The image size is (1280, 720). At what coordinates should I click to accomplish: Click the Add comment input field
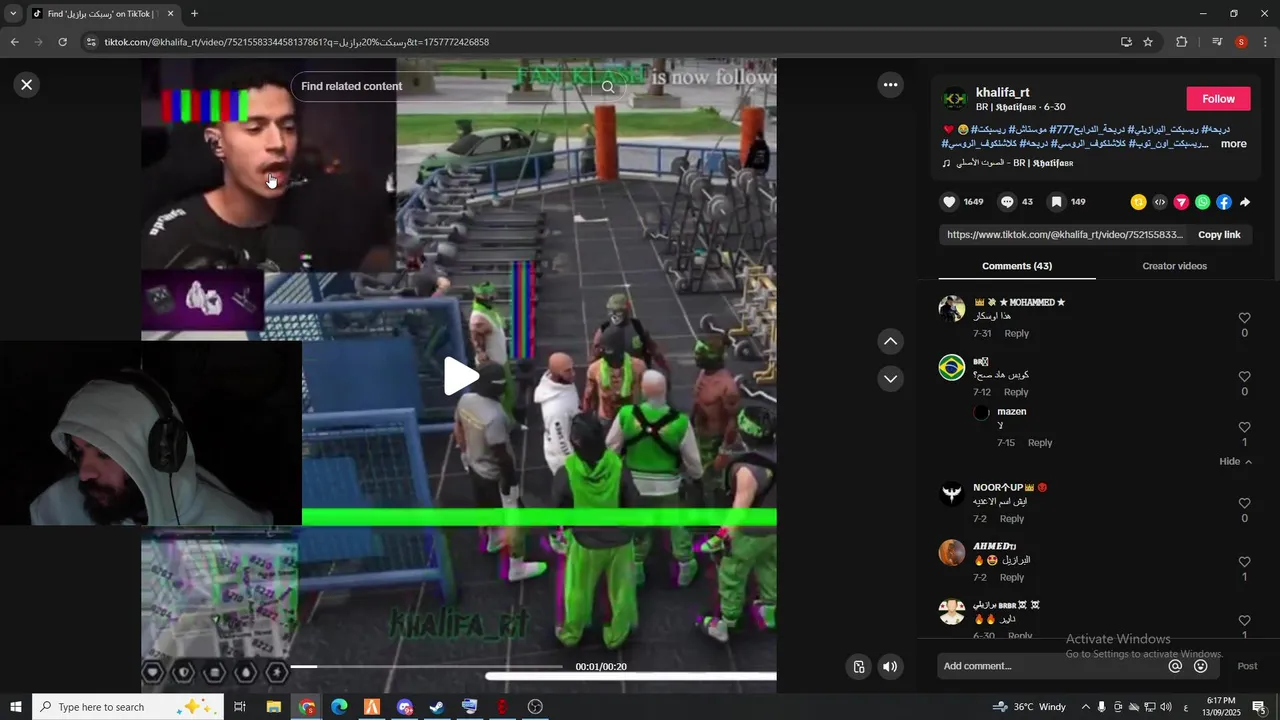point(1050,666)
